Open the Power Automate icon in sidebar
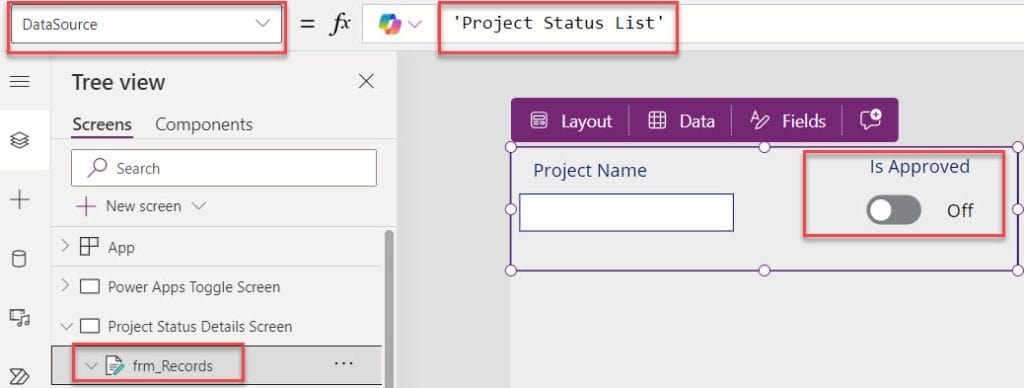 [x=20, y=376]
